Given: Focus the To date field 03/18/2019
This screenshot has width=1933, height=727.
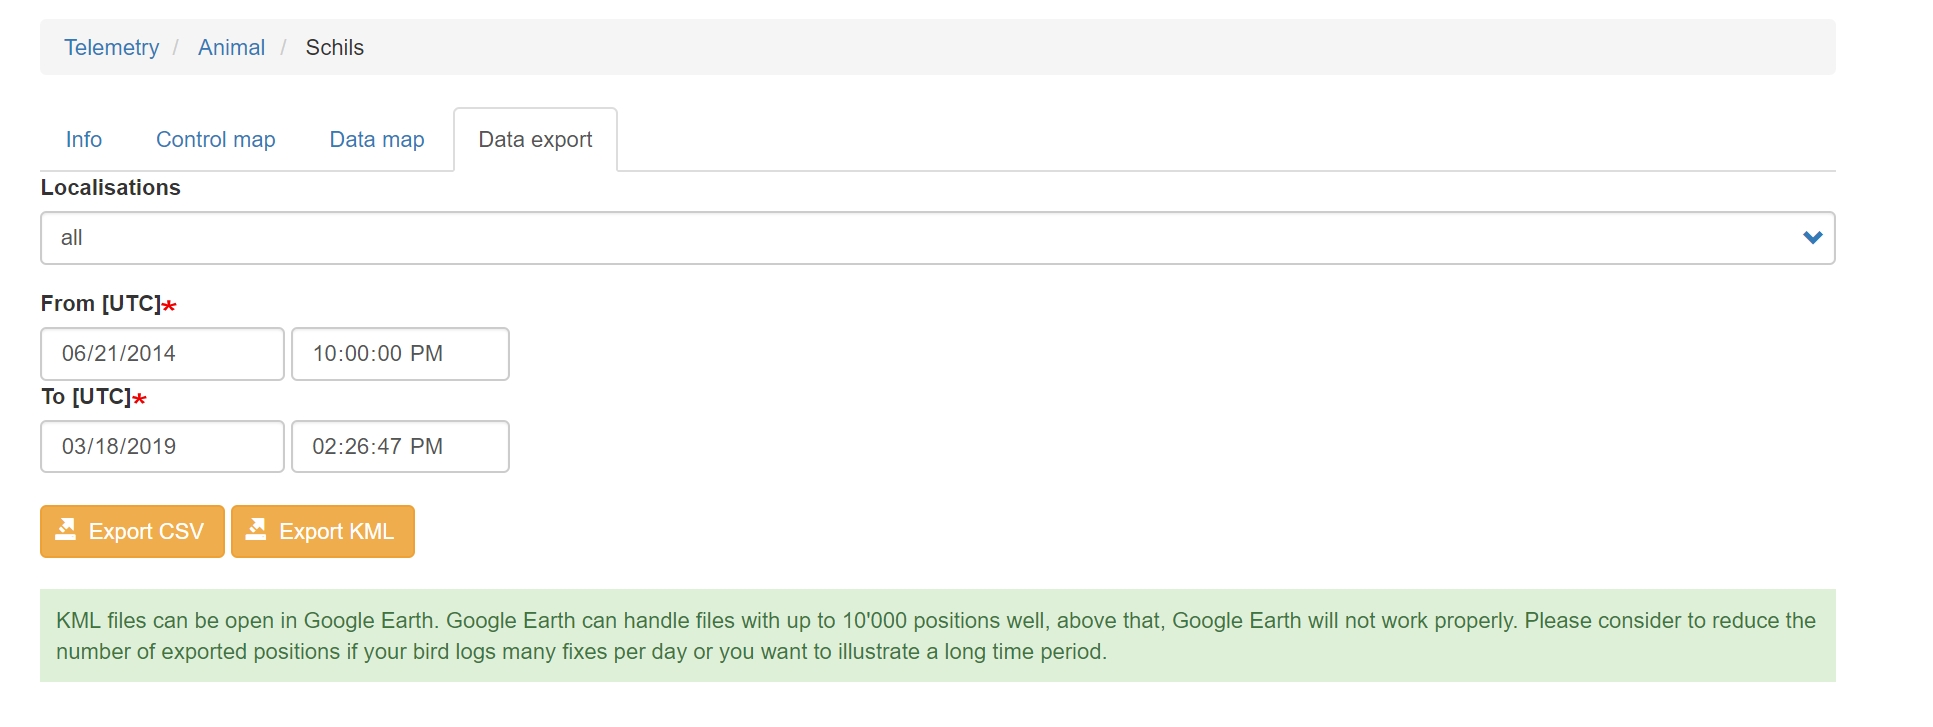Looking at the screenshot, I should click(x=162, y=447).
